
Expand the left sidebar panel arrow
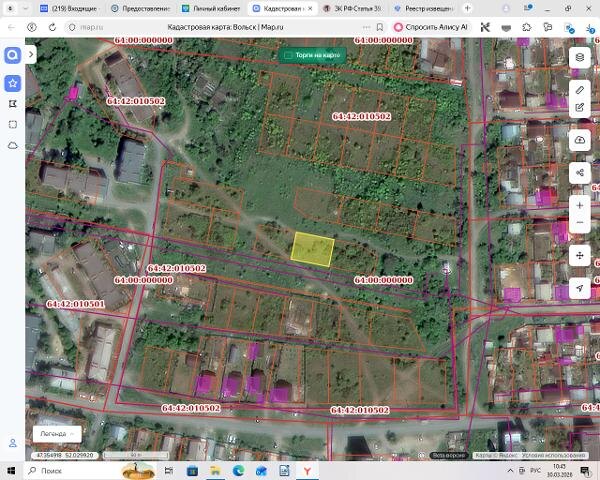click(x=31, y=55)
